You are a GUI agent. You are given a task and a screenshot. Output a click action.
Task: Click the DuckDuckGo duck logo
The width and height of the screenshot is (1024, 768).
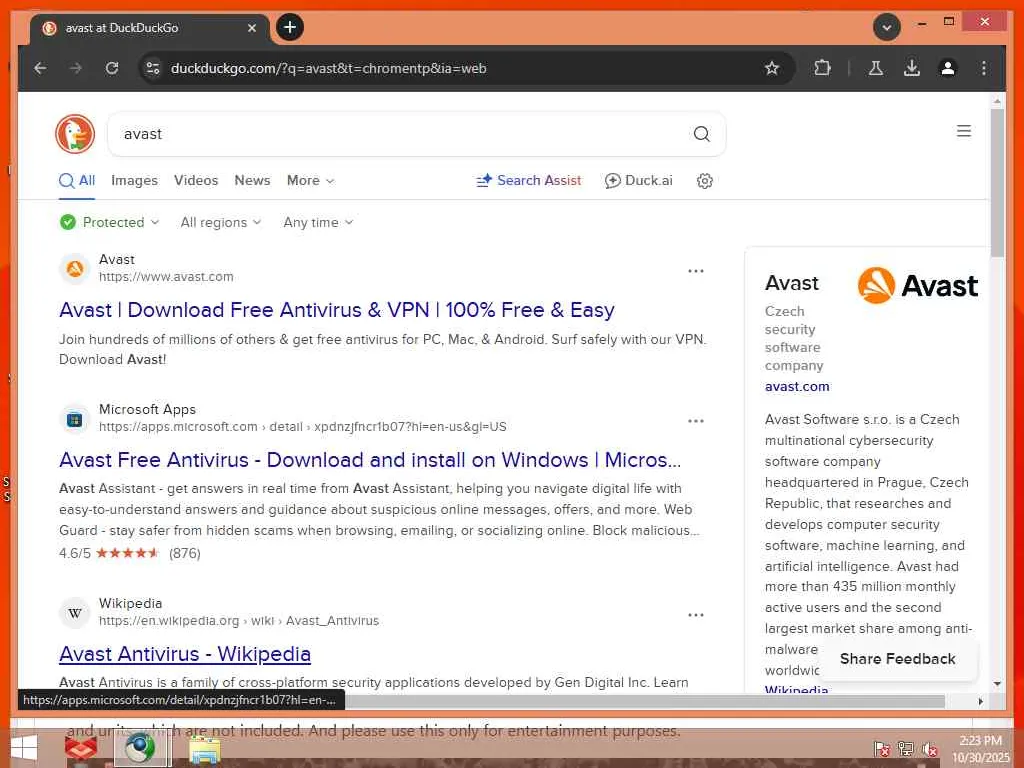click(75, 134)
